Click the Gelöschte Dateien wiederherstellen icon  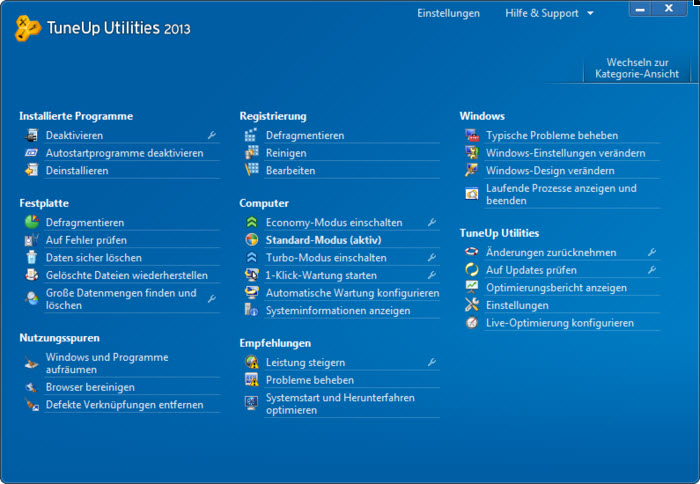[31, 275]
